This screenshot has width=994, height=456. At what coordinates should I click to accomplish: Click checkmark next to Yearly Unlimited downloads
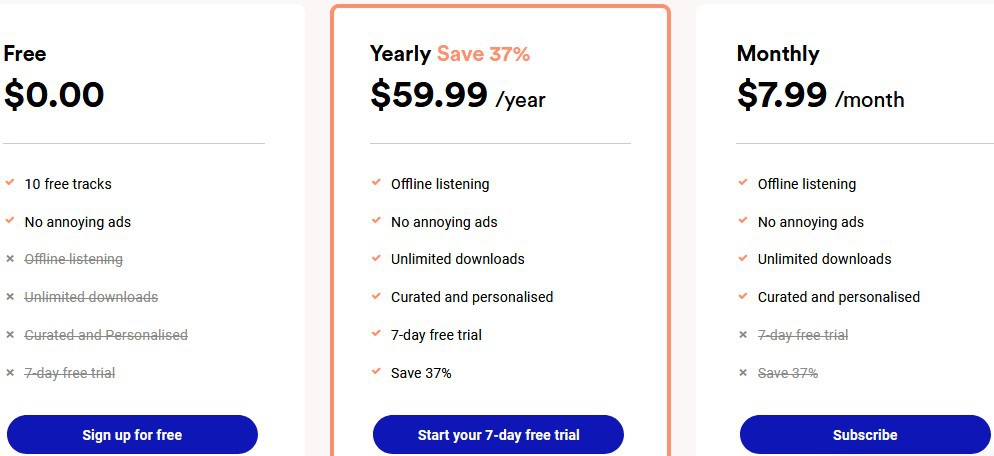point(377,258)
